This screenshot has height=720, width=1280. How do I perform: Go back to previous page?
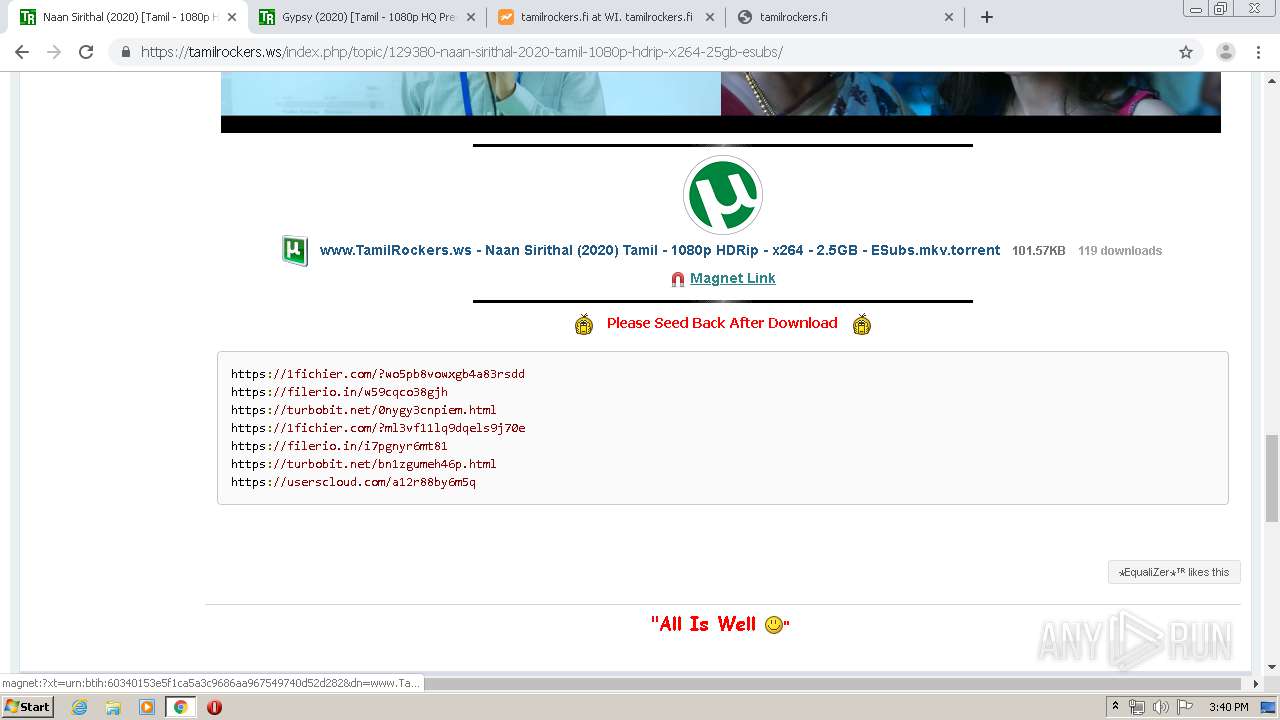[22, 52]
